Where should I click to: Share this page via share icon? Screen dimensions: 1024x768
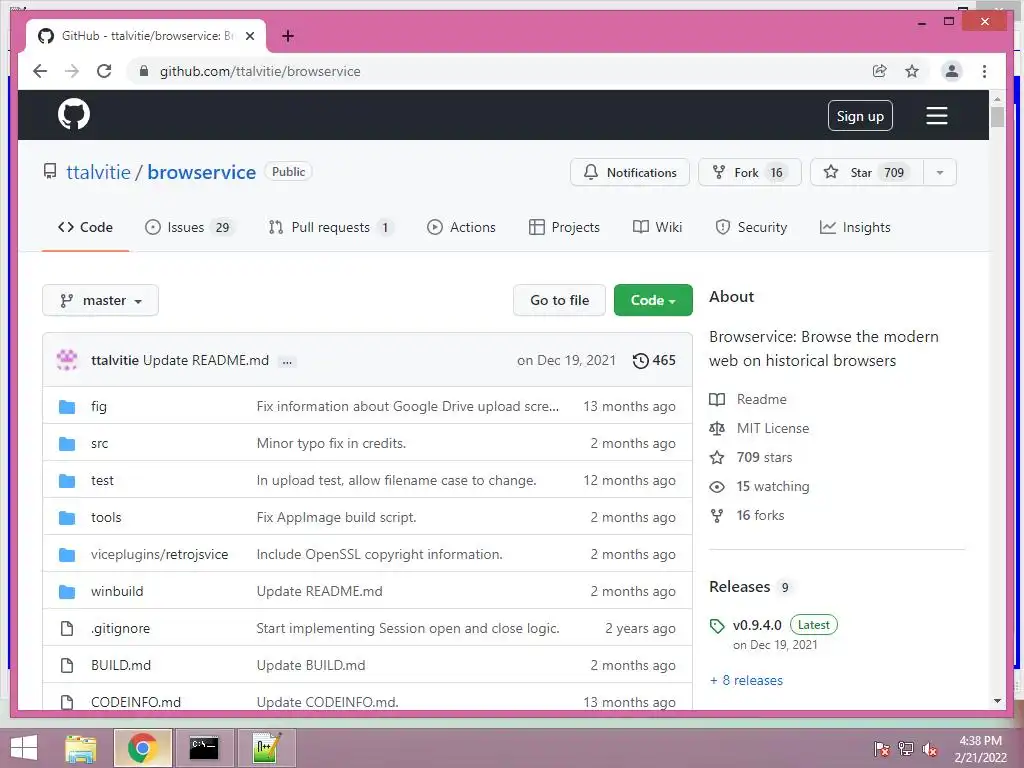[880, 71]
